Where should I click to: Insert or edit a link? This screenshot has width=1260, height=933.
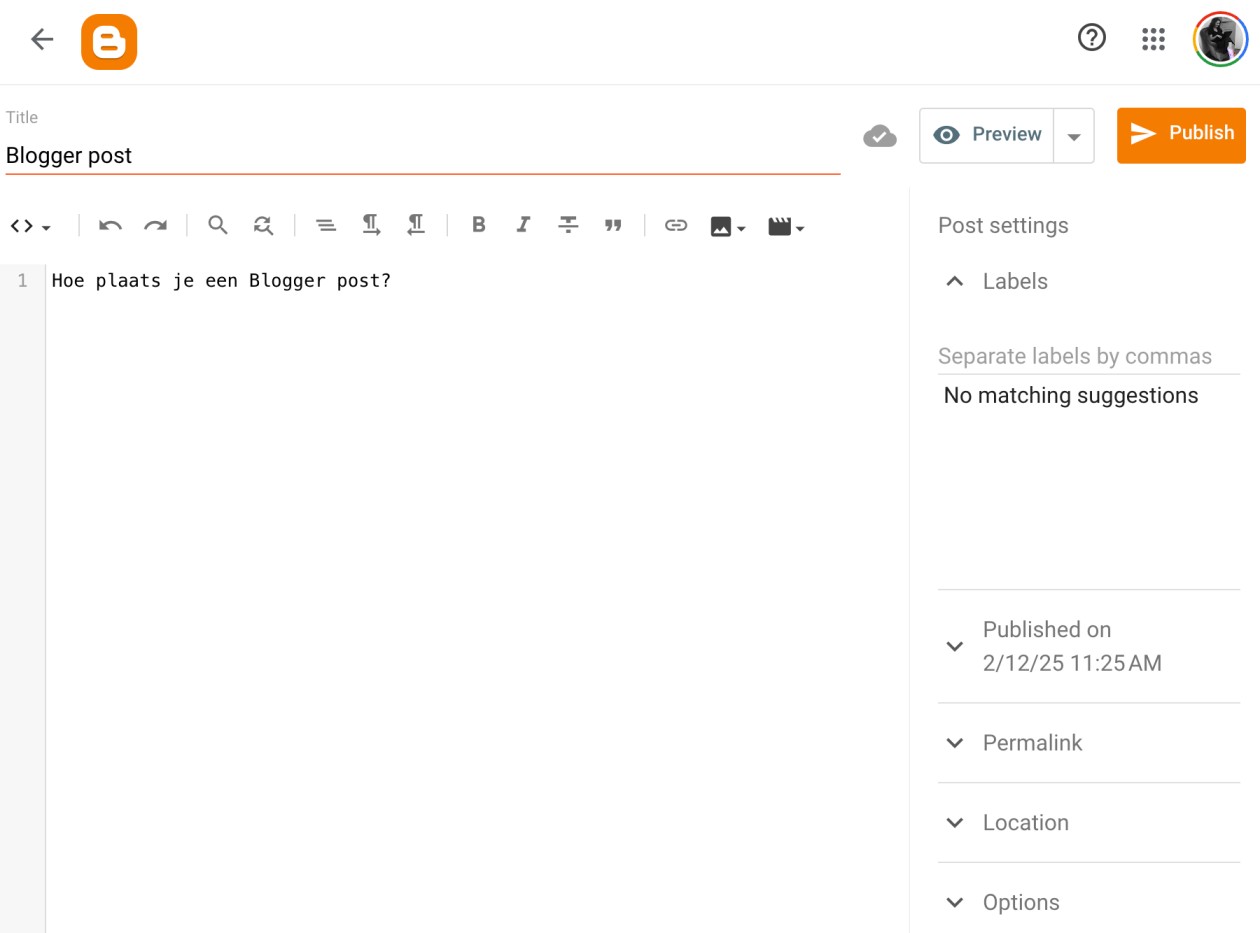pos(676,226)
